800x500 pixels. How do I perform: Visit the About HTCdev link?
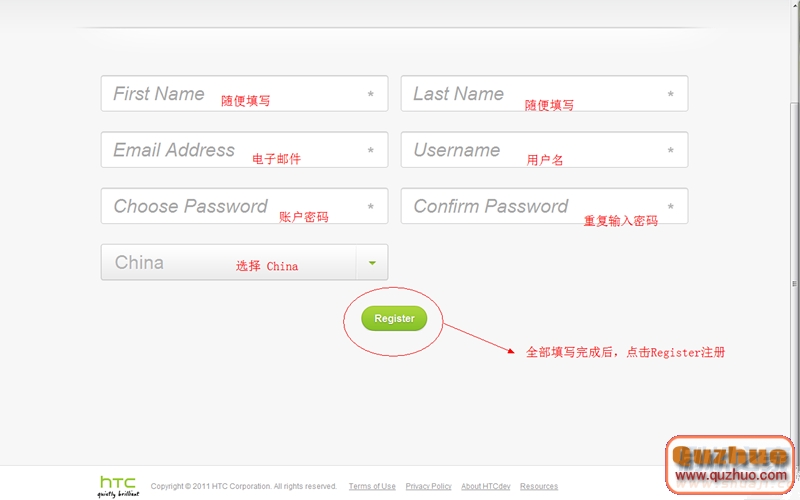pos(486,486)
